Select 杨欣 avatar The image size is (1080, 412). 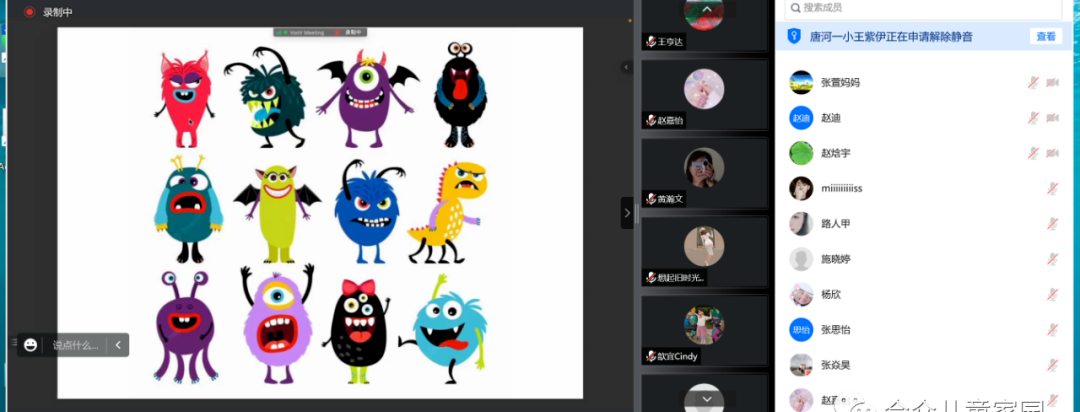click(801, 294)
